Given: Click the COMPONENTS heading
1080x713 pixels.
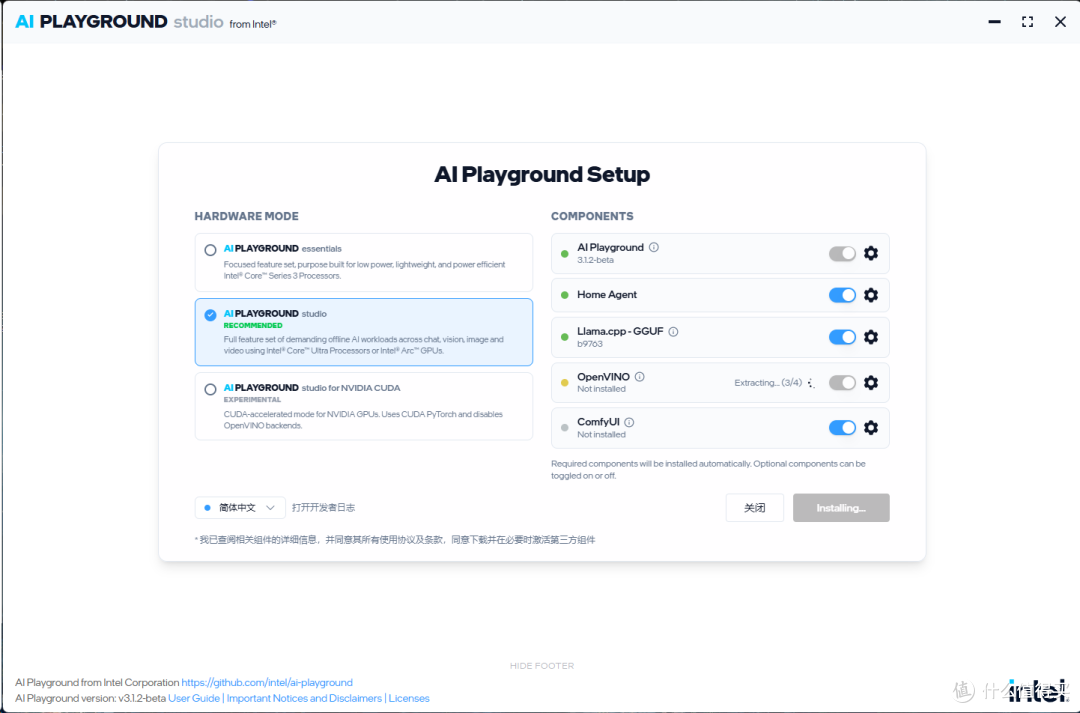Looking at the screenshot, I should [592, 216].
